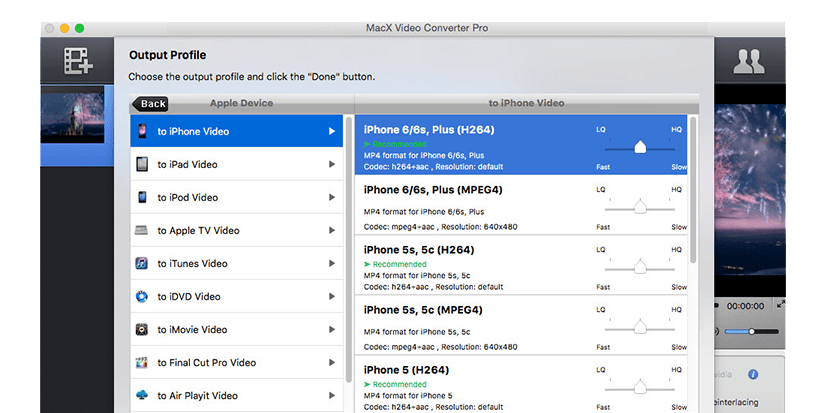Image resolution: width=826 pixels, height=413 pixels.
Task: Choose iPhone 5 (H264) profile
Action: 521,385
